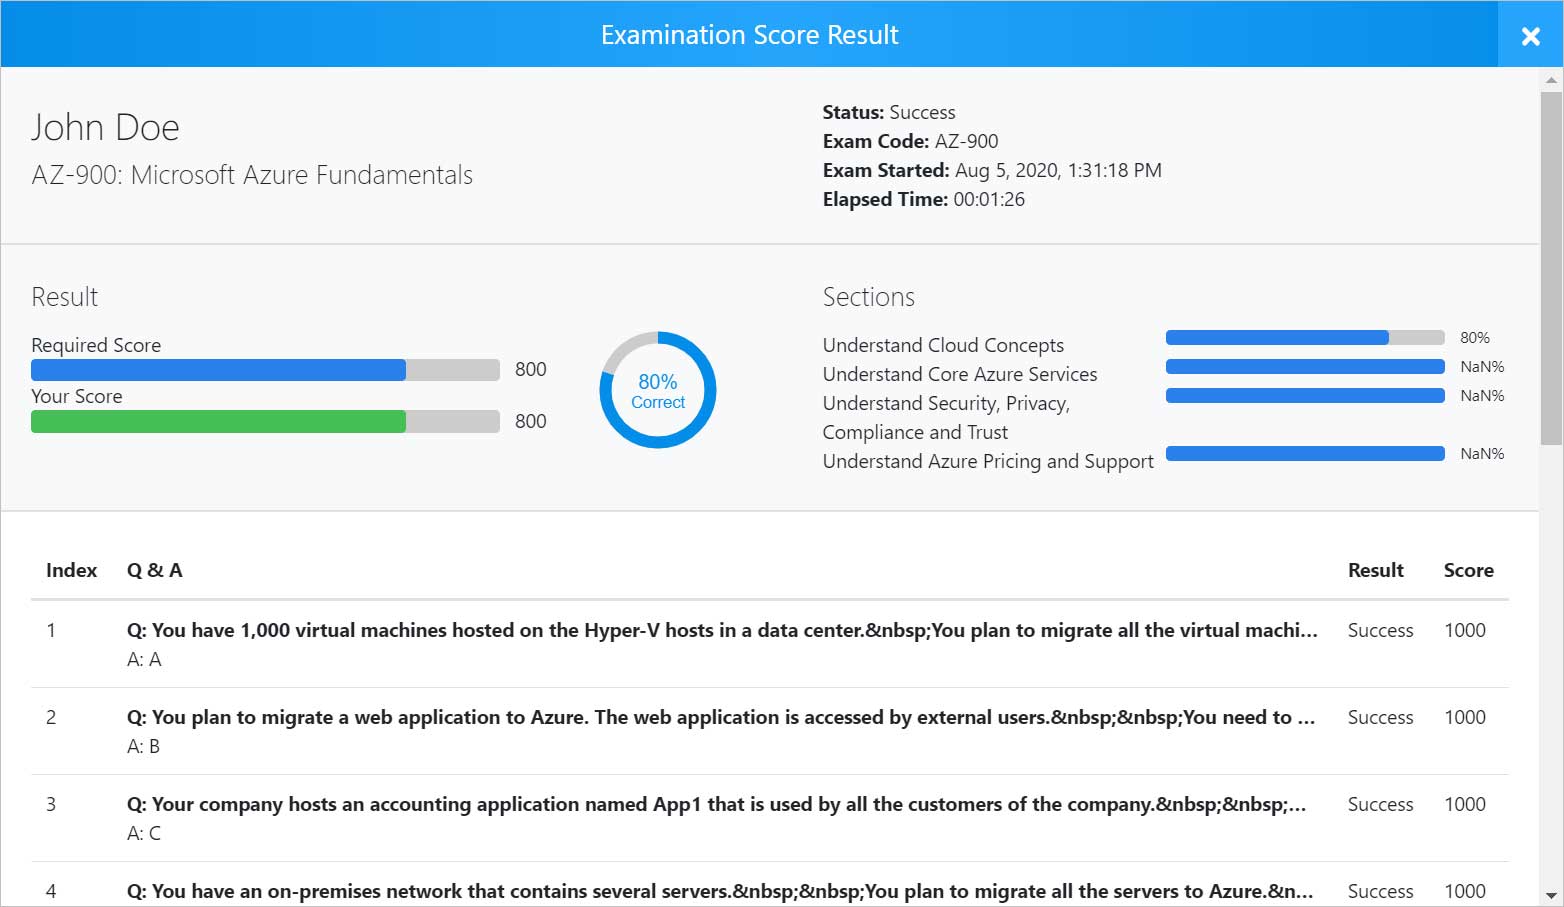
Task: Click the Examination Score Result title
Action: point(750,35)
